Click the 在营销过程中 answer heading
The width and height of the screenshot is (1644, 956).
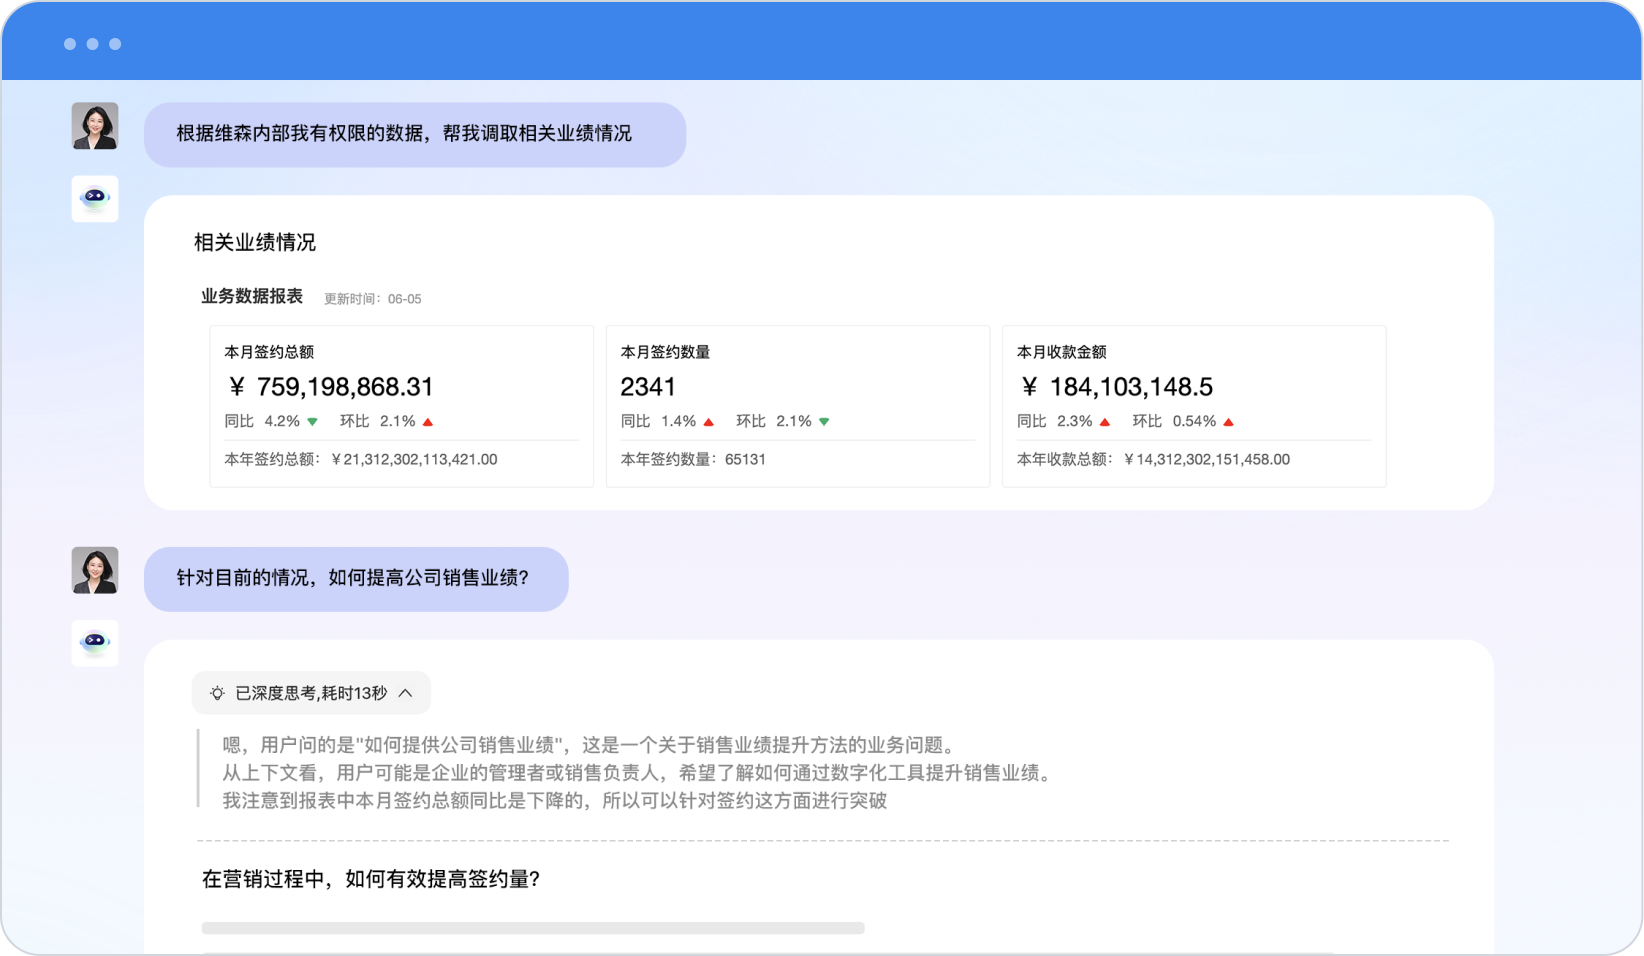tap(371, 879)
